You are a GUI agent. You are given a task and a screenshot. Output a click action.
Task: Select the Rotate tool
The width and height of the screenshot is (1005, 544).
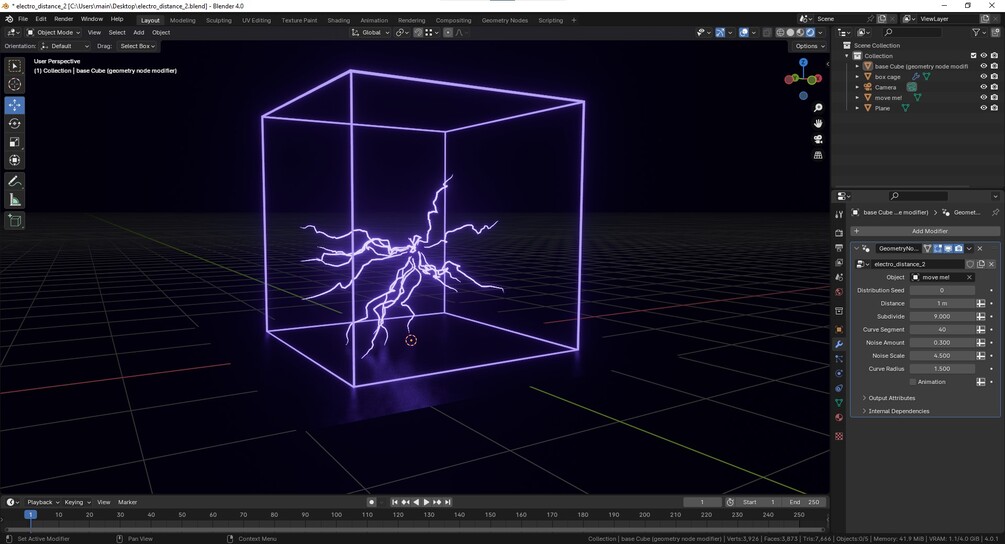click(15, 123)
